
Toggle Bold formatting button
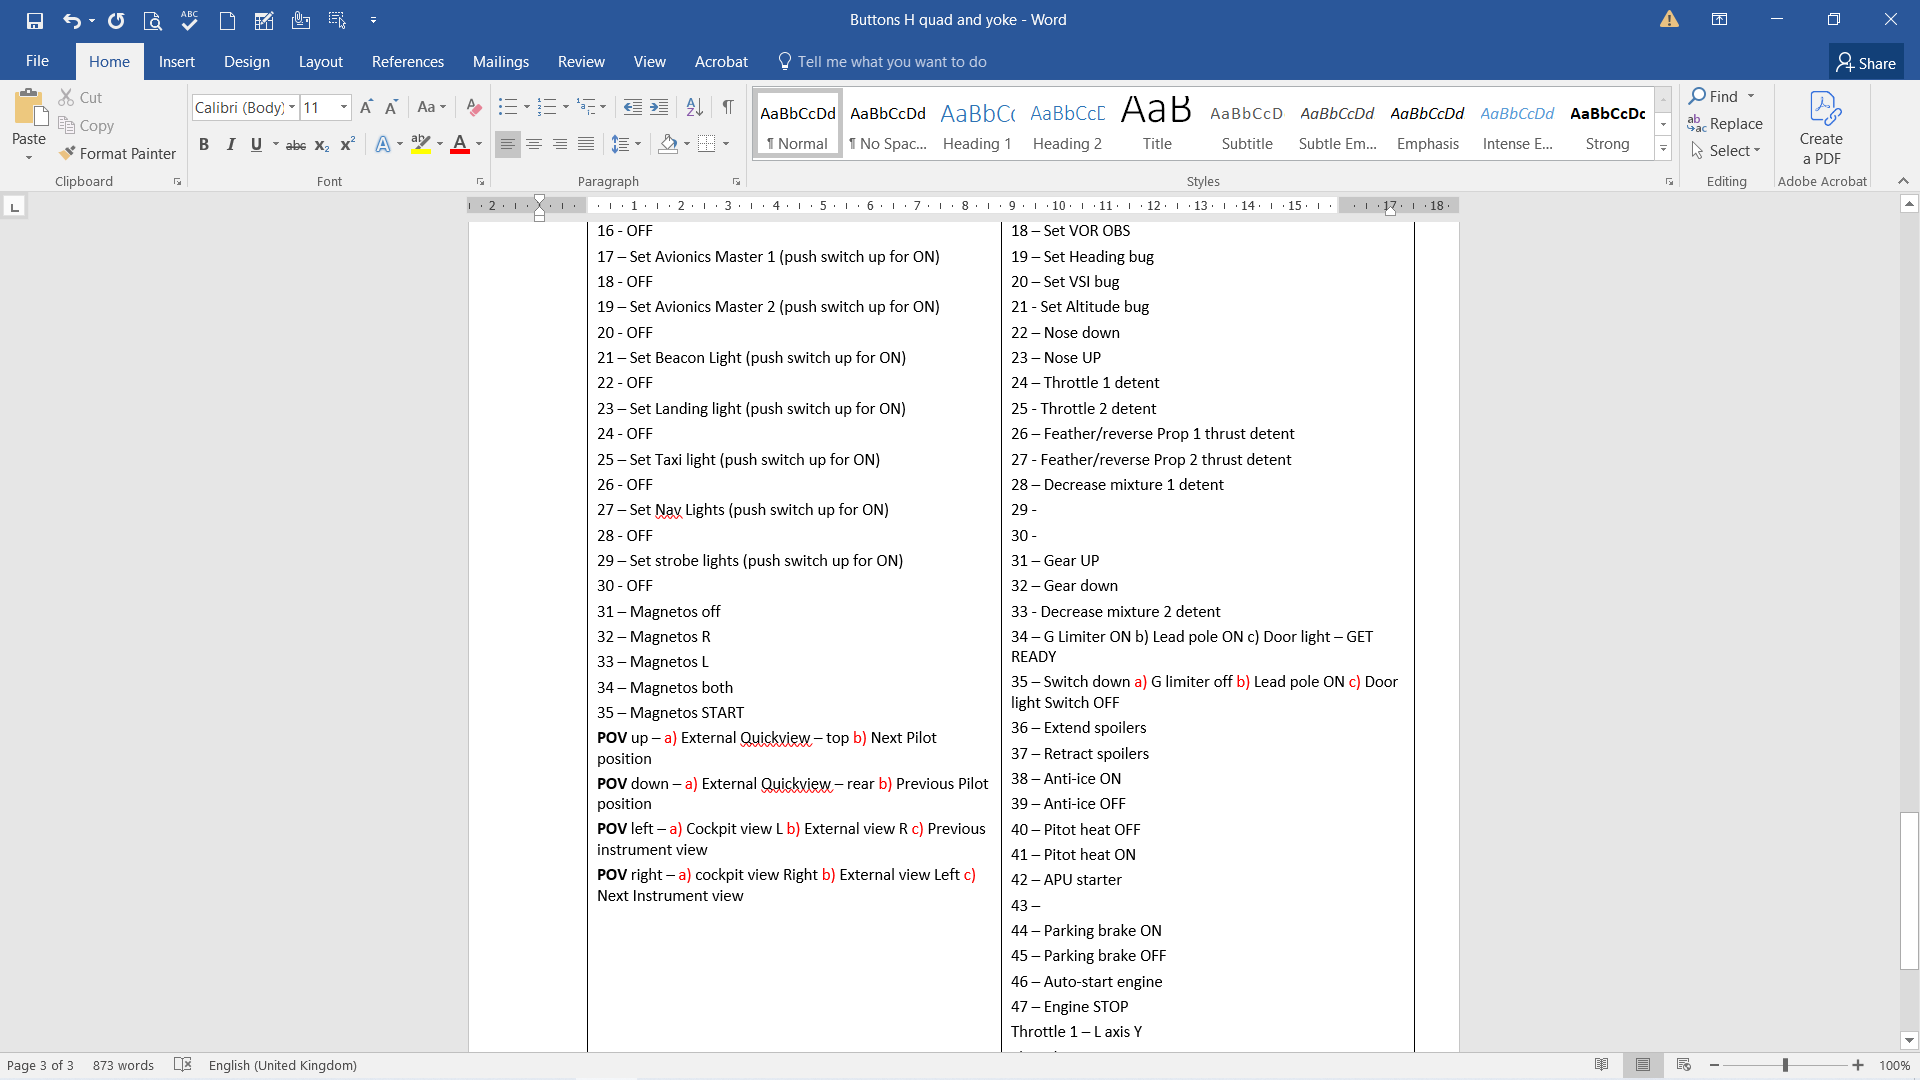point(204,144)
